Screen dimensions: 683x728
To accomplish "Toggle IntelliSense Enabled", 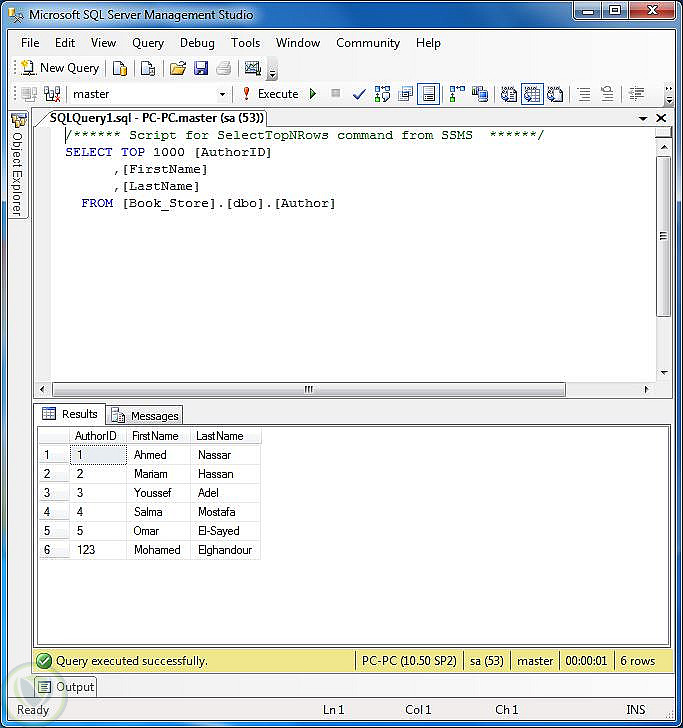I will tap(429, 94).
